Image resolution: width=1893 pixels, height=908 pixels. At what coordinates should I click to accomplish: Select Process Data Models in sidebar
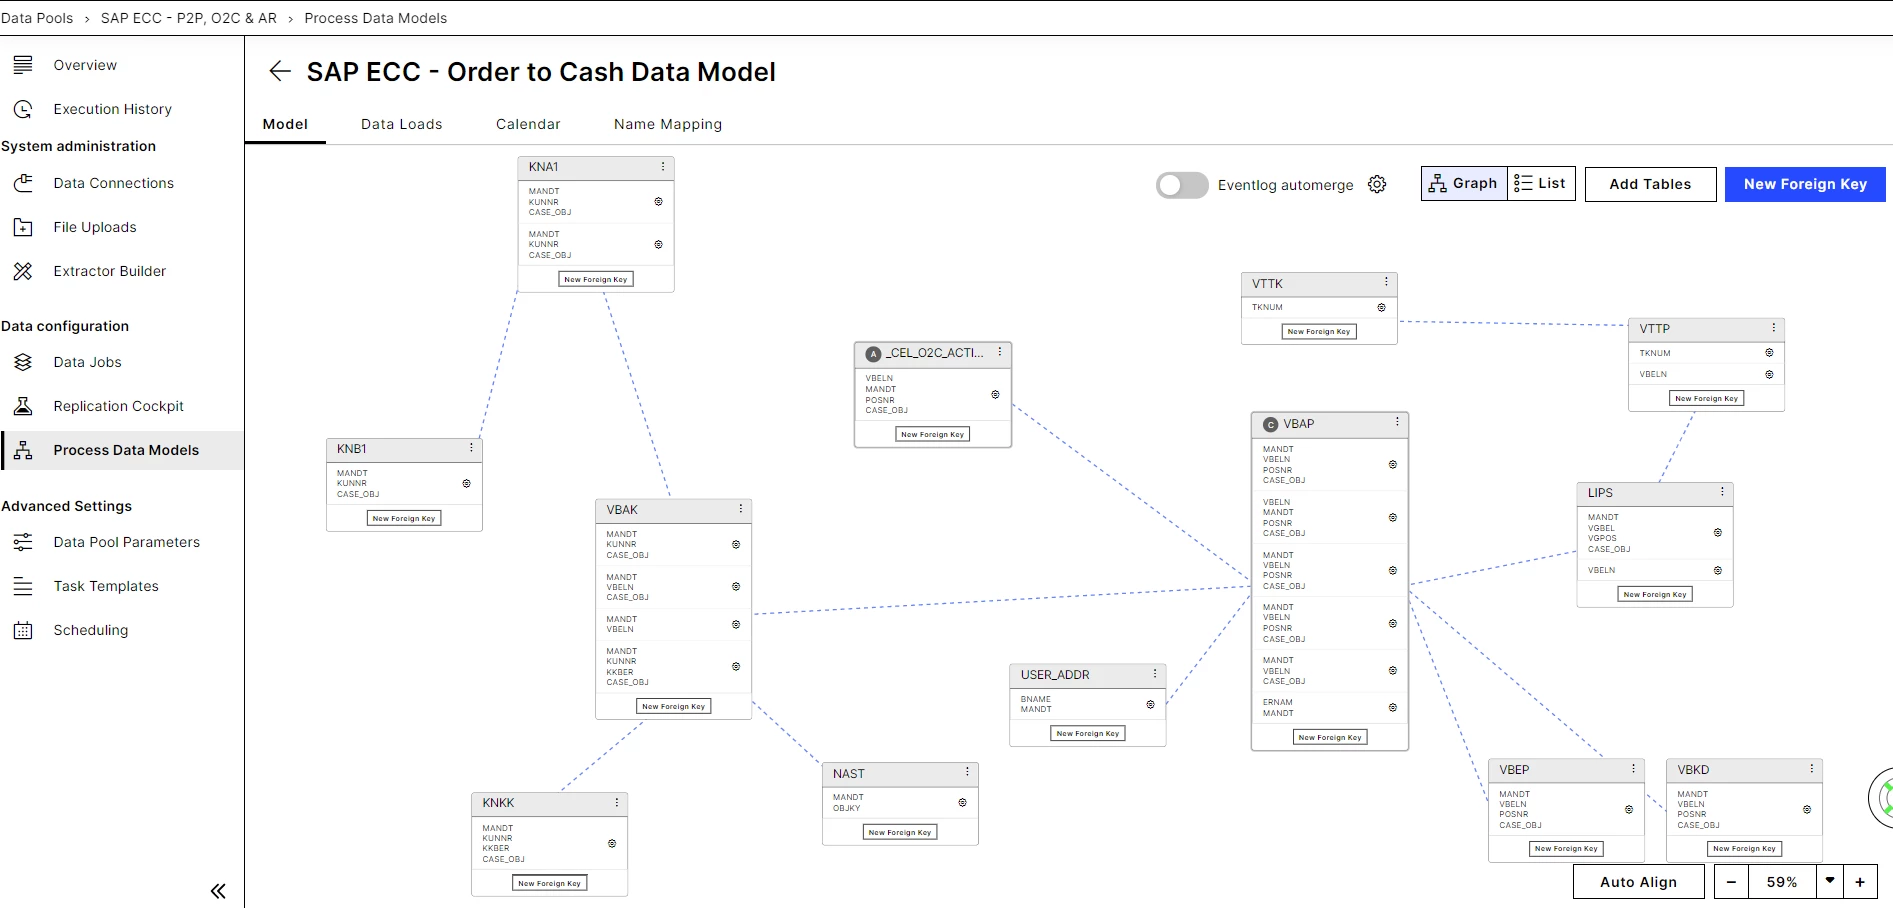tap(122, 450)
